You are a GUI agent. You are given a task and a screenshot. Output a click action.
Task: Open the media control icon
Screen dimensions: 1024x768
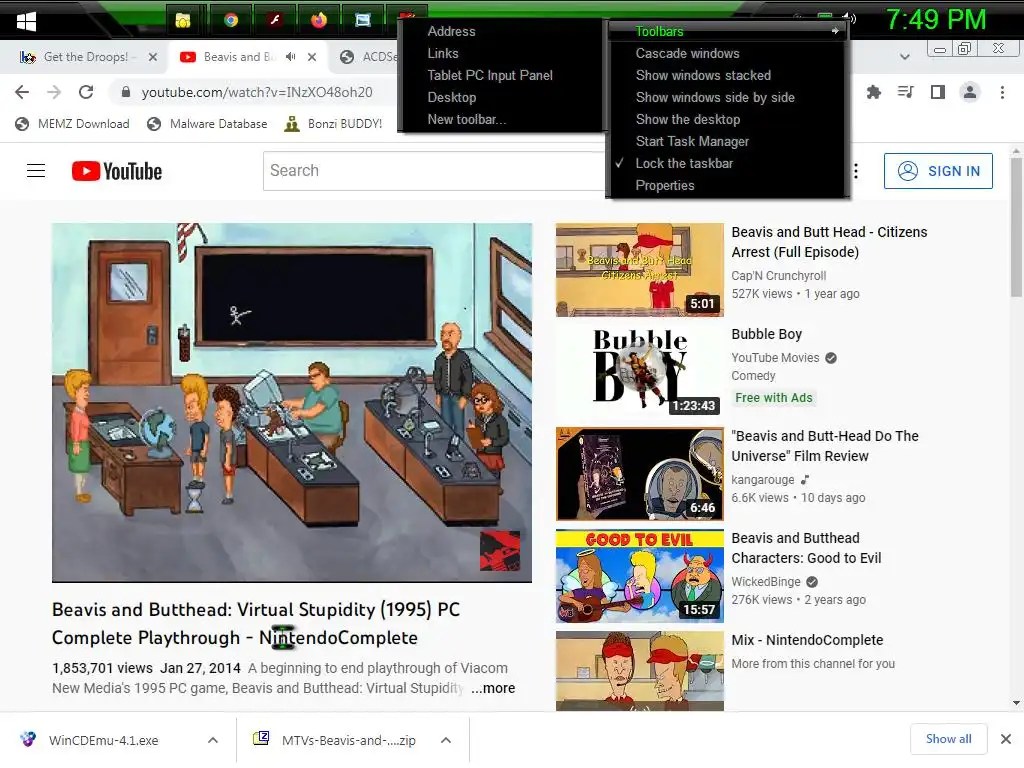point(905,92)
